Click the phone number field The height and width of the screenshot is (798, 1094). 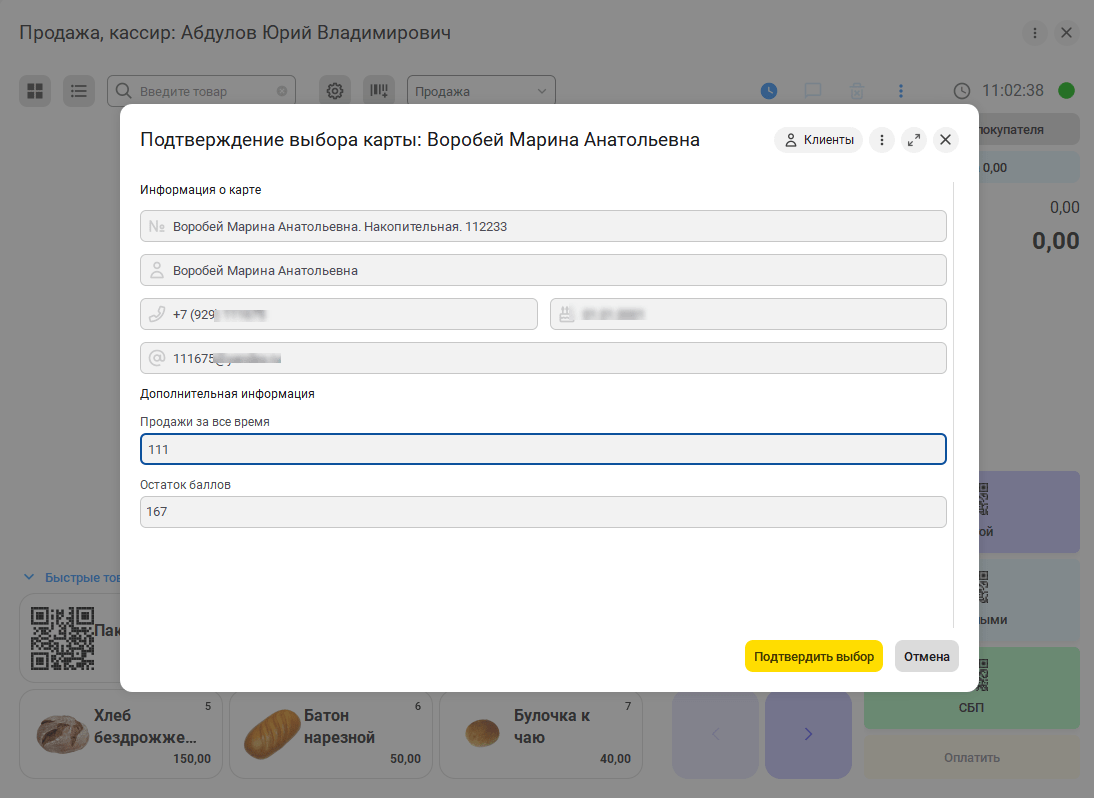coord(339,314)
